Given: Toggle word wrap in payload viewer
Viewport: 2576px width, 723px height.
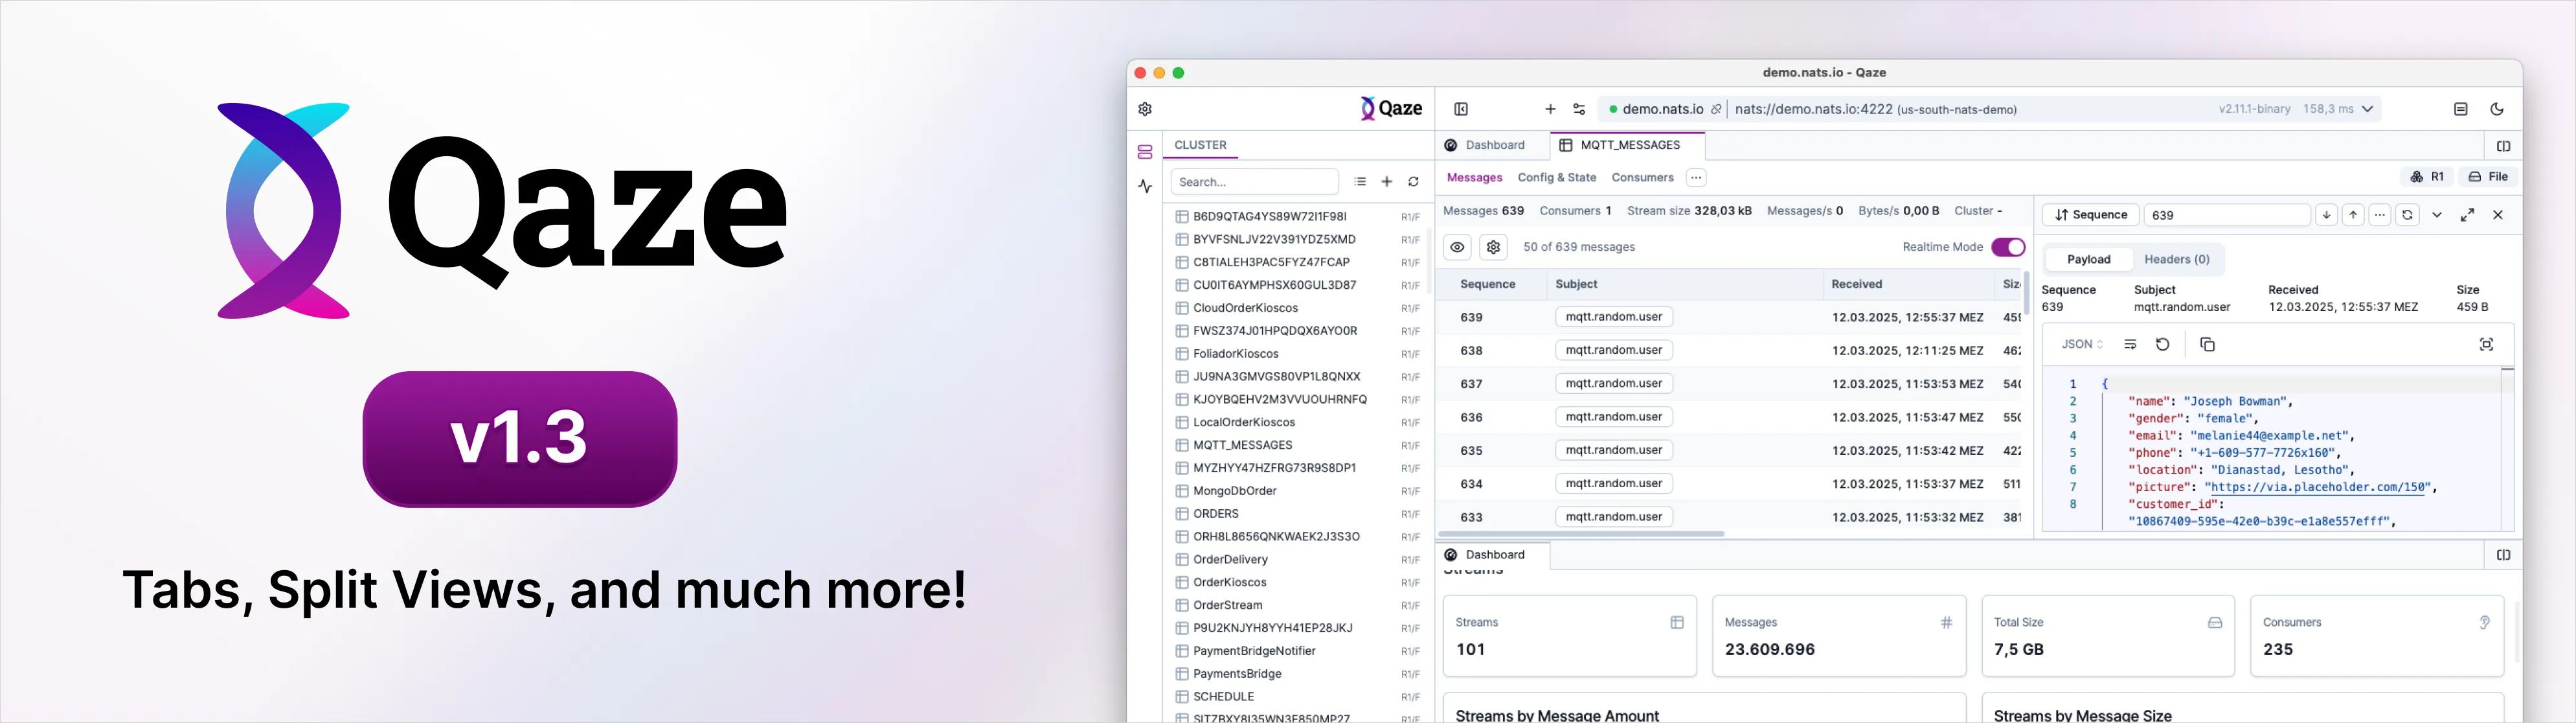Looking at the screenshot, I should click(x=2130, y=344).
